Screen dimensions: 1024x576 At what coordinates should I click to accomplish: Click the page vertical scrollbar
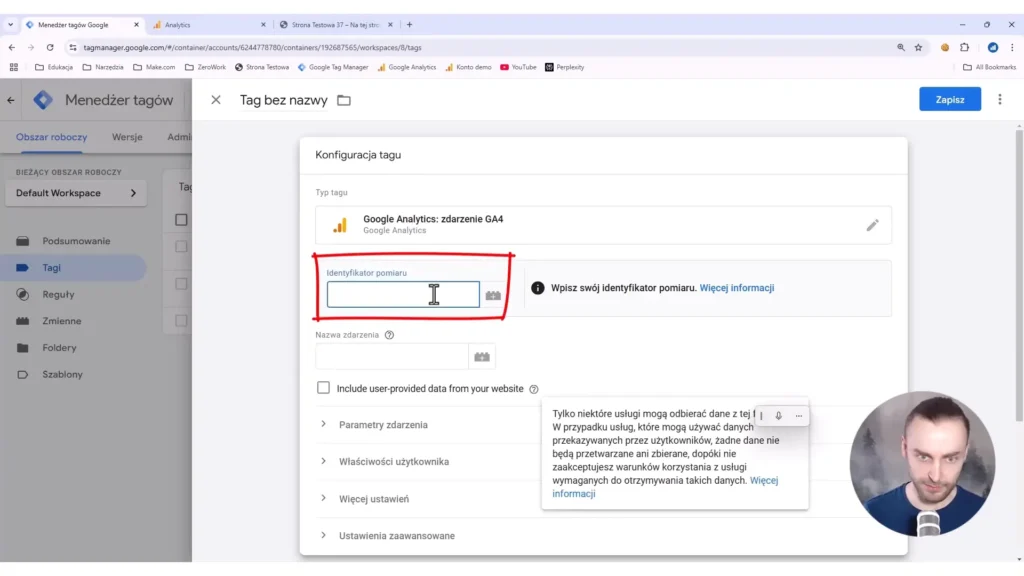1019,274
